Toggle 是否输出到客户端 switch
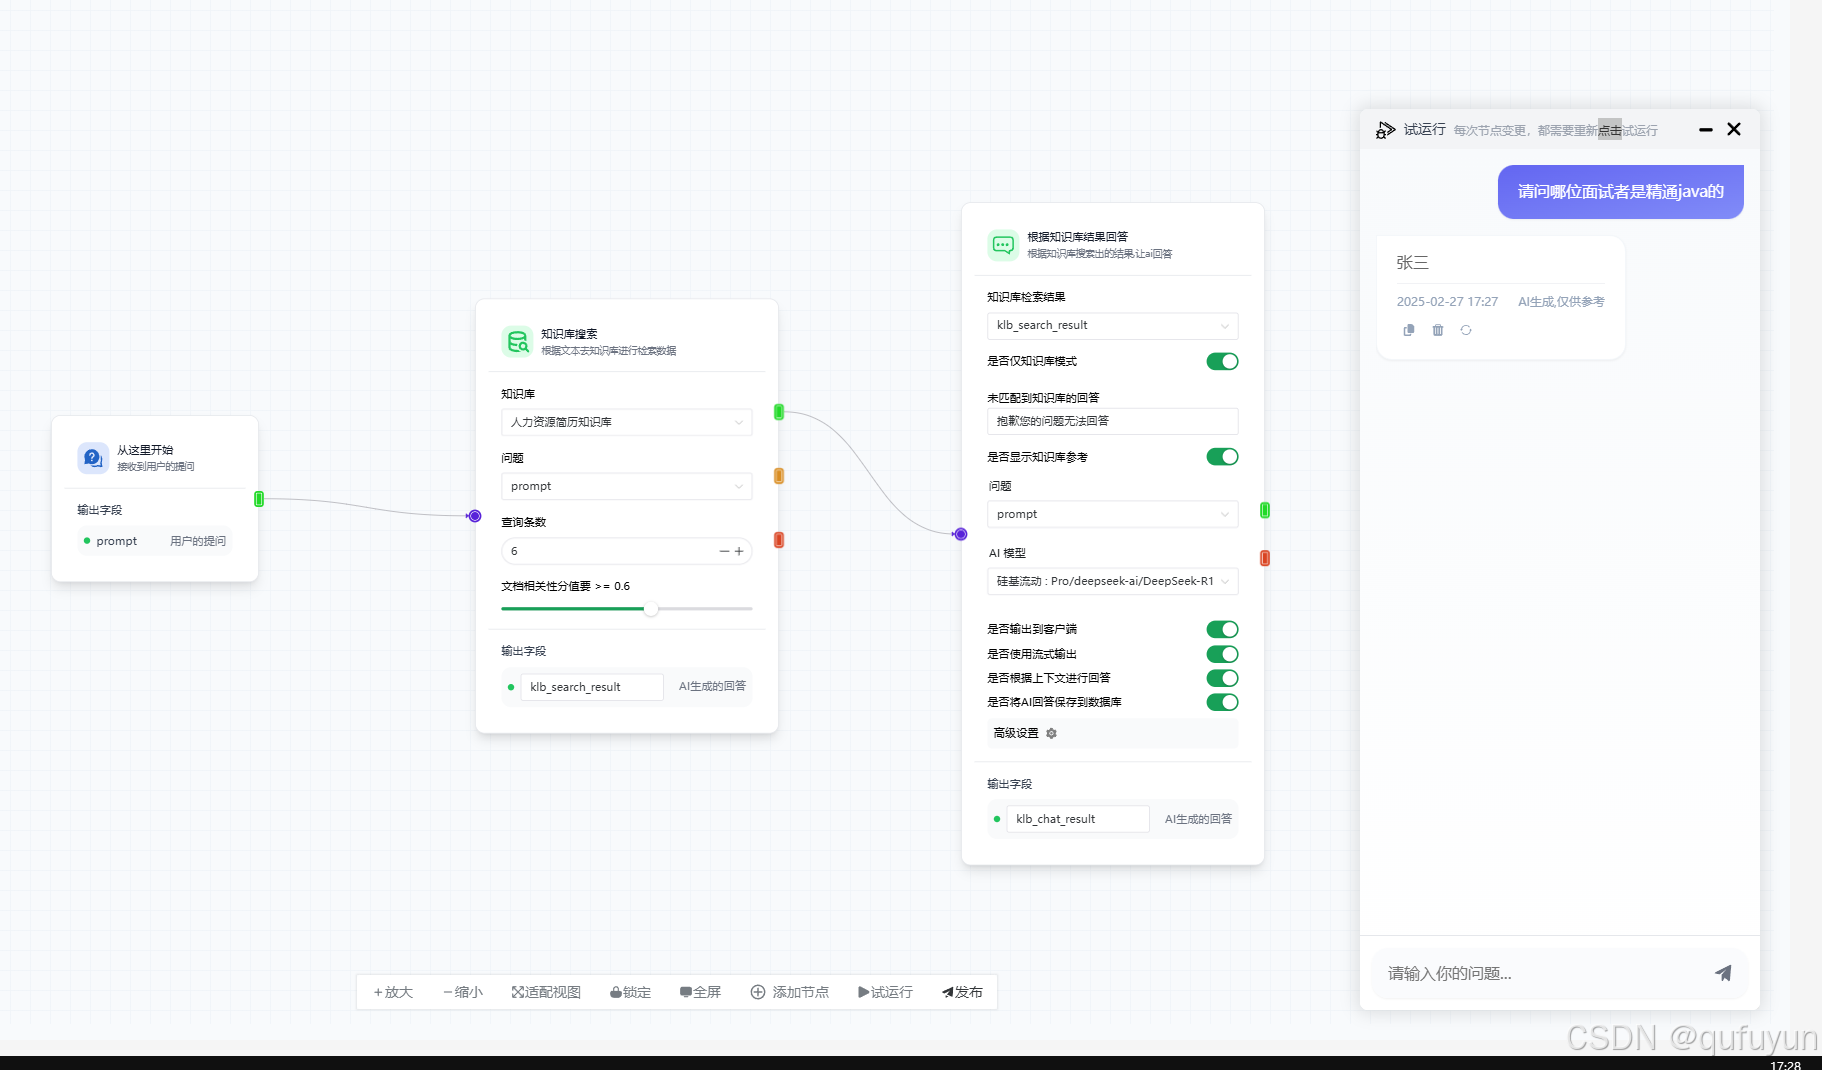 1222,629
